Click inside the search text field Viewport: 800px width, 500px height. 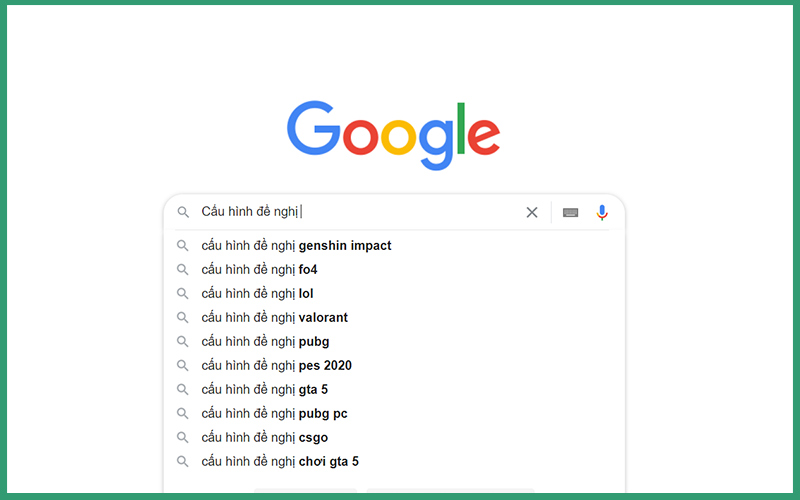coord(400,212)
